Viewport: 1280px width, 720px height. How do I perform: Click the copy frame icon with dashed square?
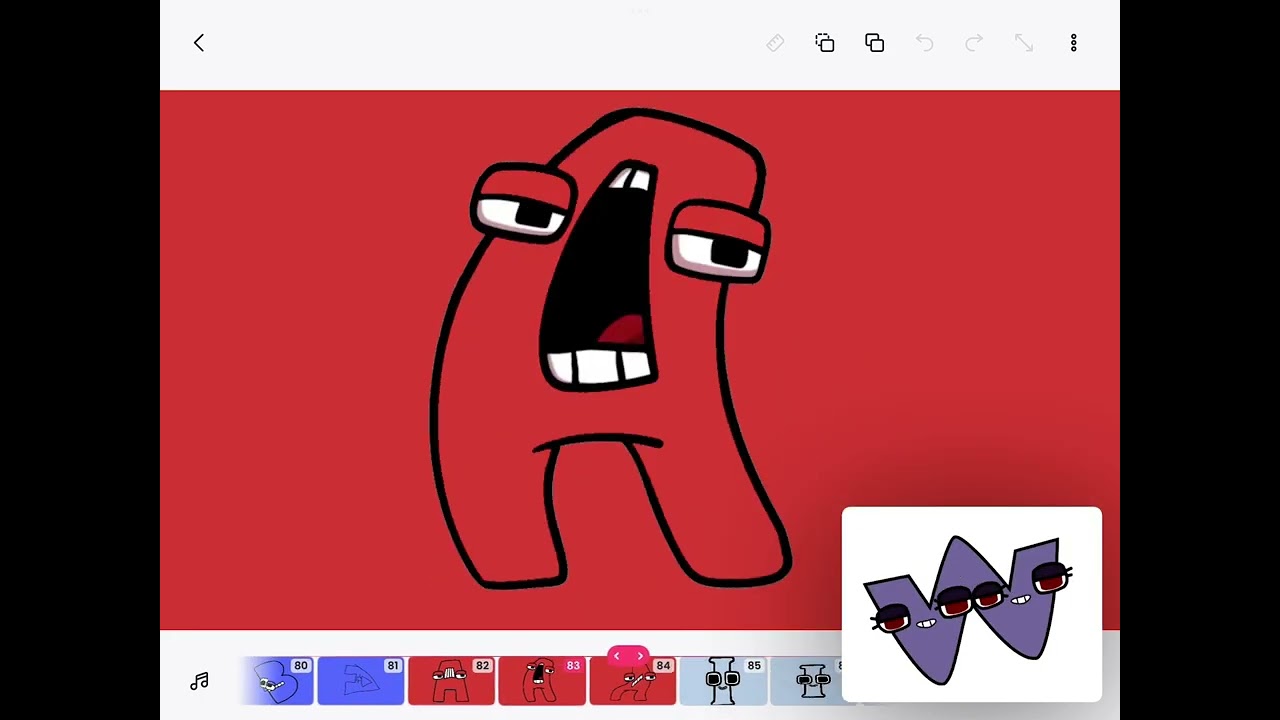point(825,43)
